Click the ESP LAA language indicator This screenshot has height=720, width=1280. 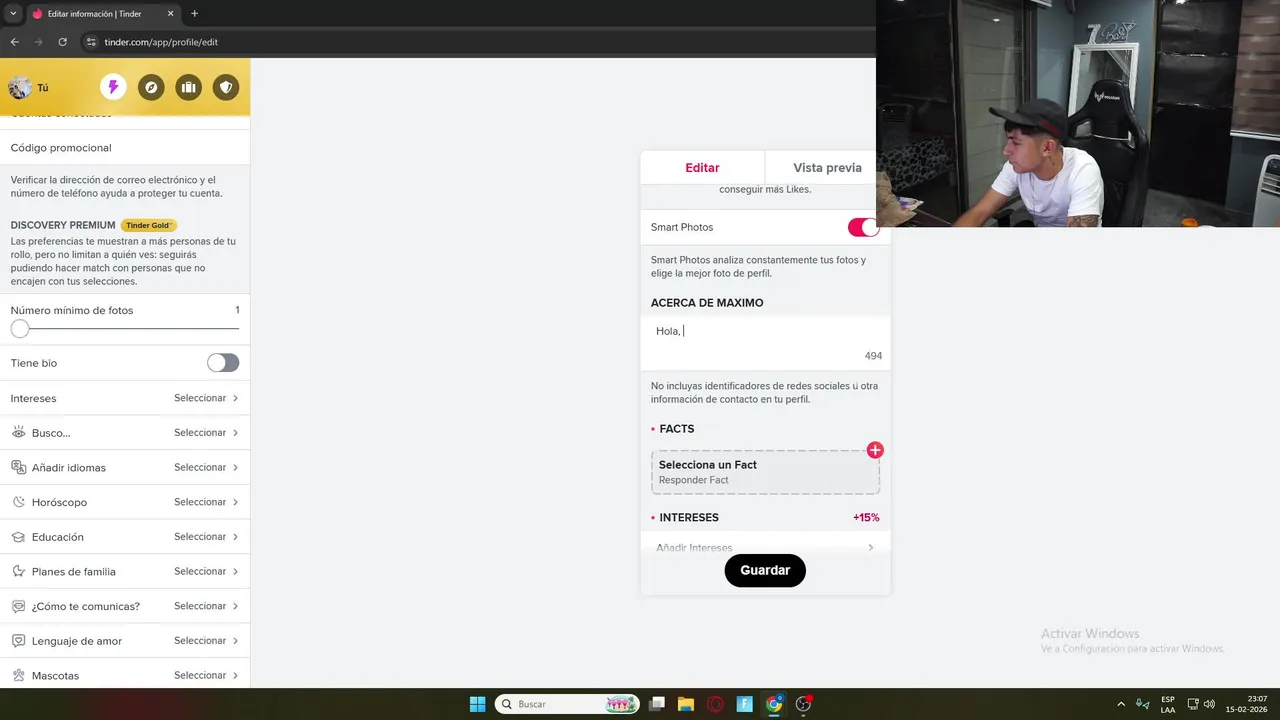tap(1168, 704)
